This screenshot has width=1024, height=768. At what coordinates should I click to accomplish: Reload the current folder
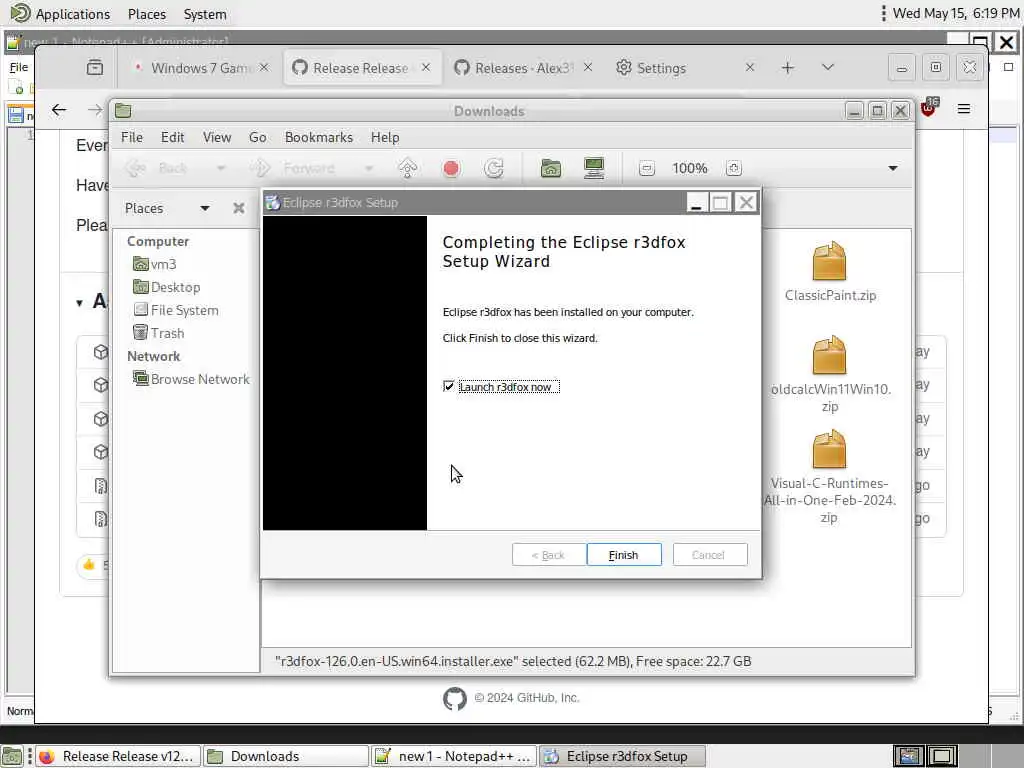pyautogui.click(x=494, y=168)
